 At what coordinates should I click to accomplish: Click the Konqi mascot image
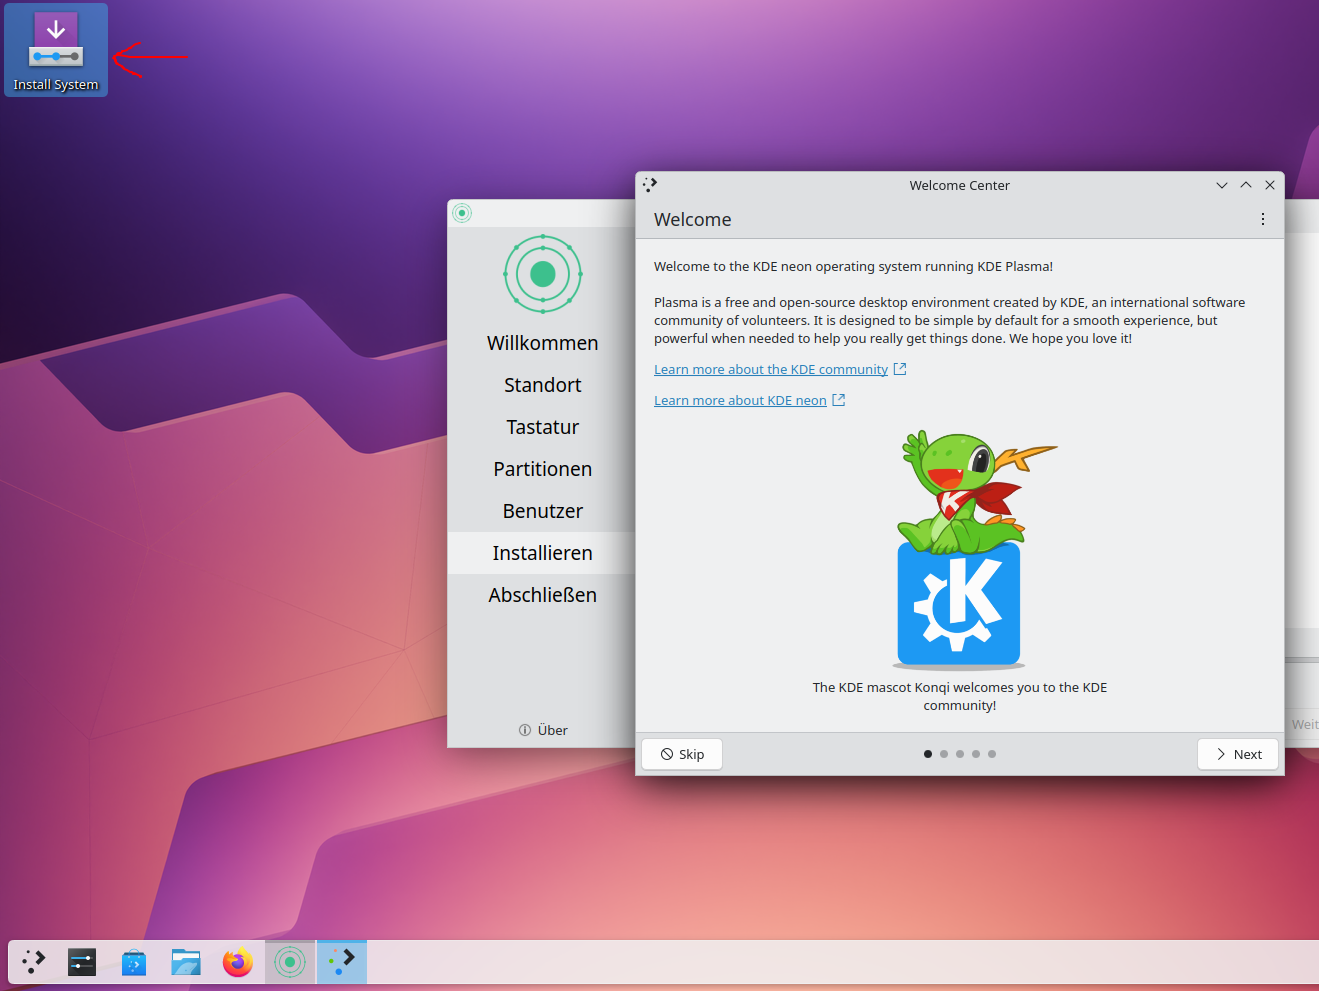960,548
